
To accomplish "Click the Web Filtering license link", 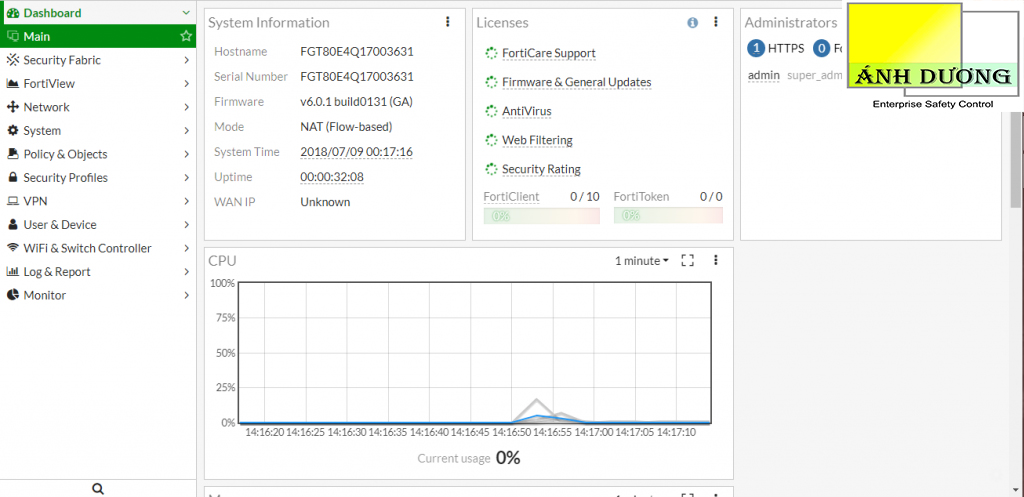I will point(537,140).
